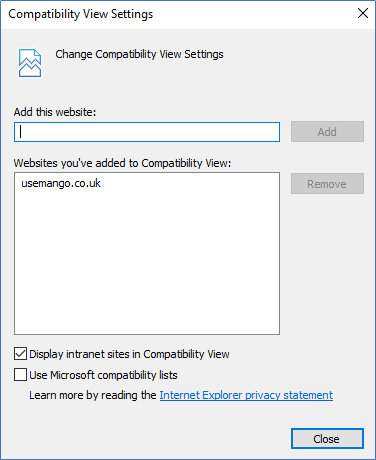Click the Learn more by reading text

click(93, 395)
